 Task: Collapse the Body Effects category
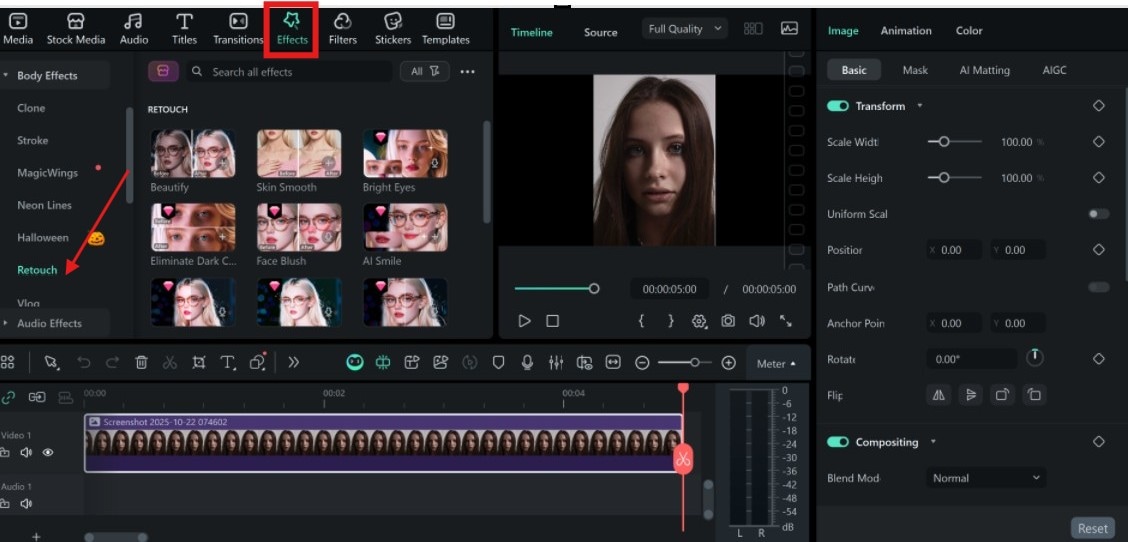(x=5, y=75)
